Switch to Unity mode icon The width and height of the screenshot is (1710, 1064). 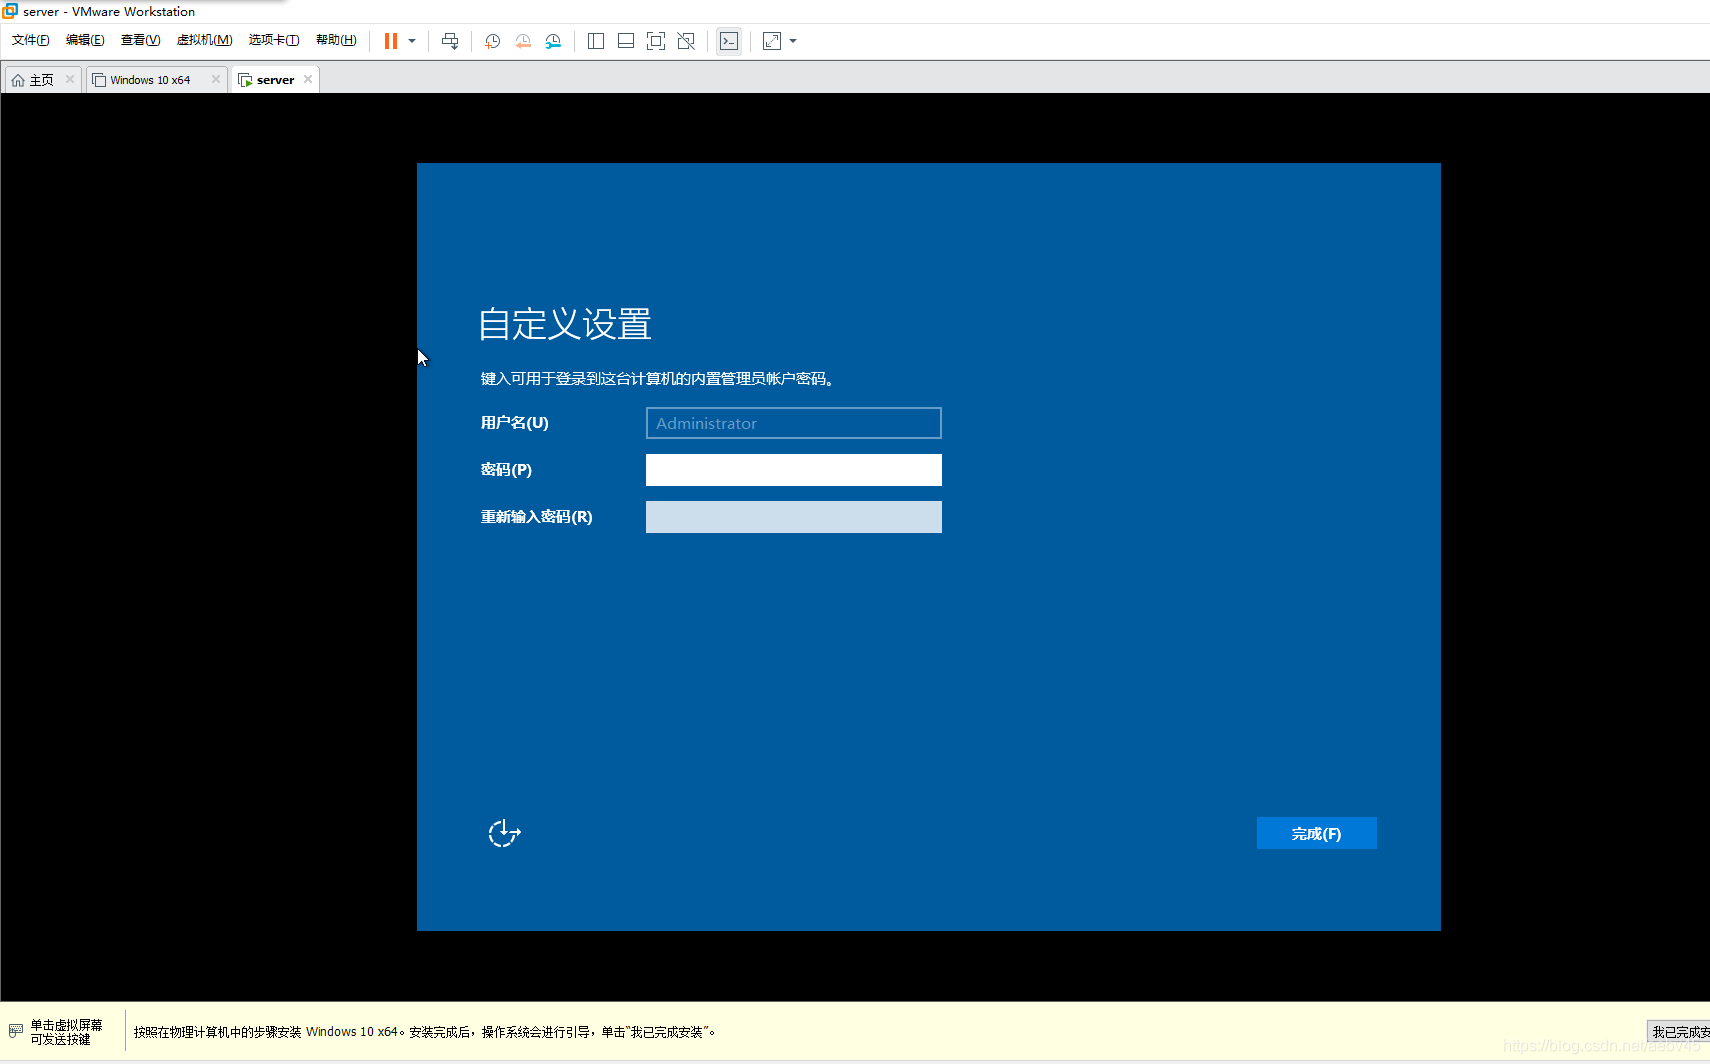click(x=686, y=41)
